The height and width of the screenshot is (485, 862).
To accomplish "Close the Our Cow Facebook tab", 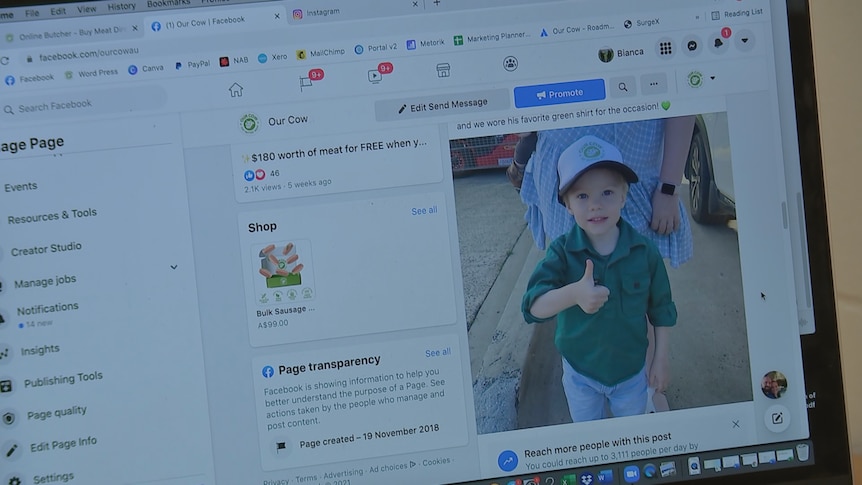I will click(277, 16).
